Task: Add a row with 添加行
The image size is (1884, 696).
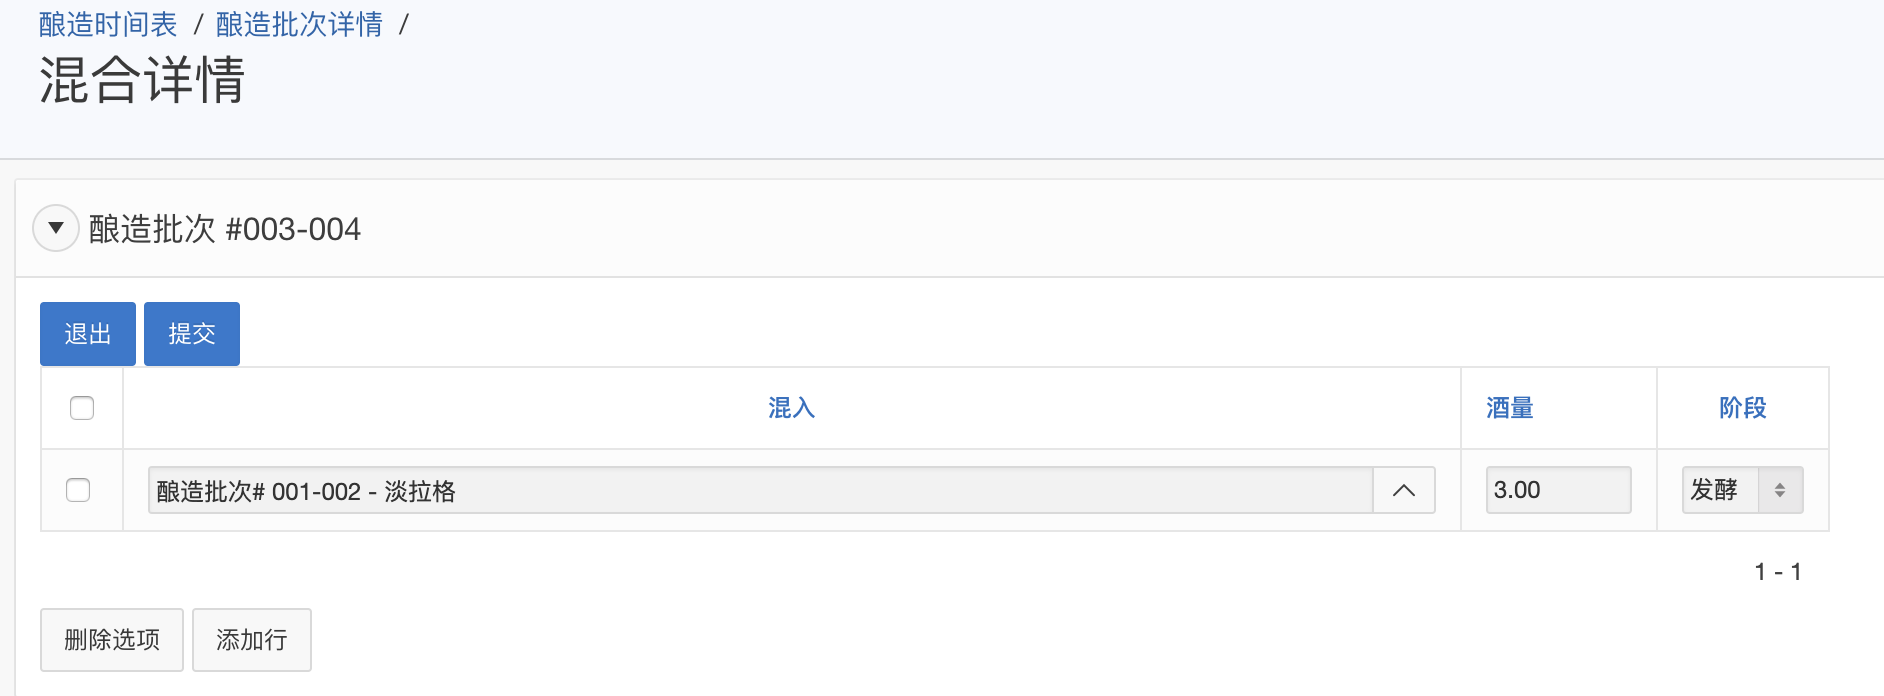Action: (x=252, y=640)
